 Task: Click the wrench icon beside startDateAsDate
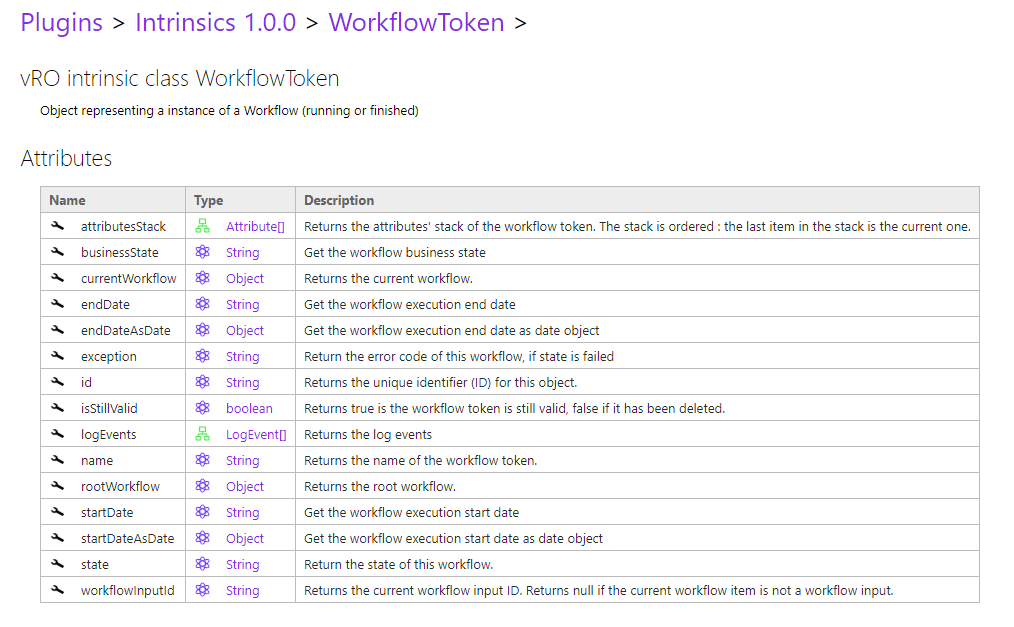[x=58, y=538]
